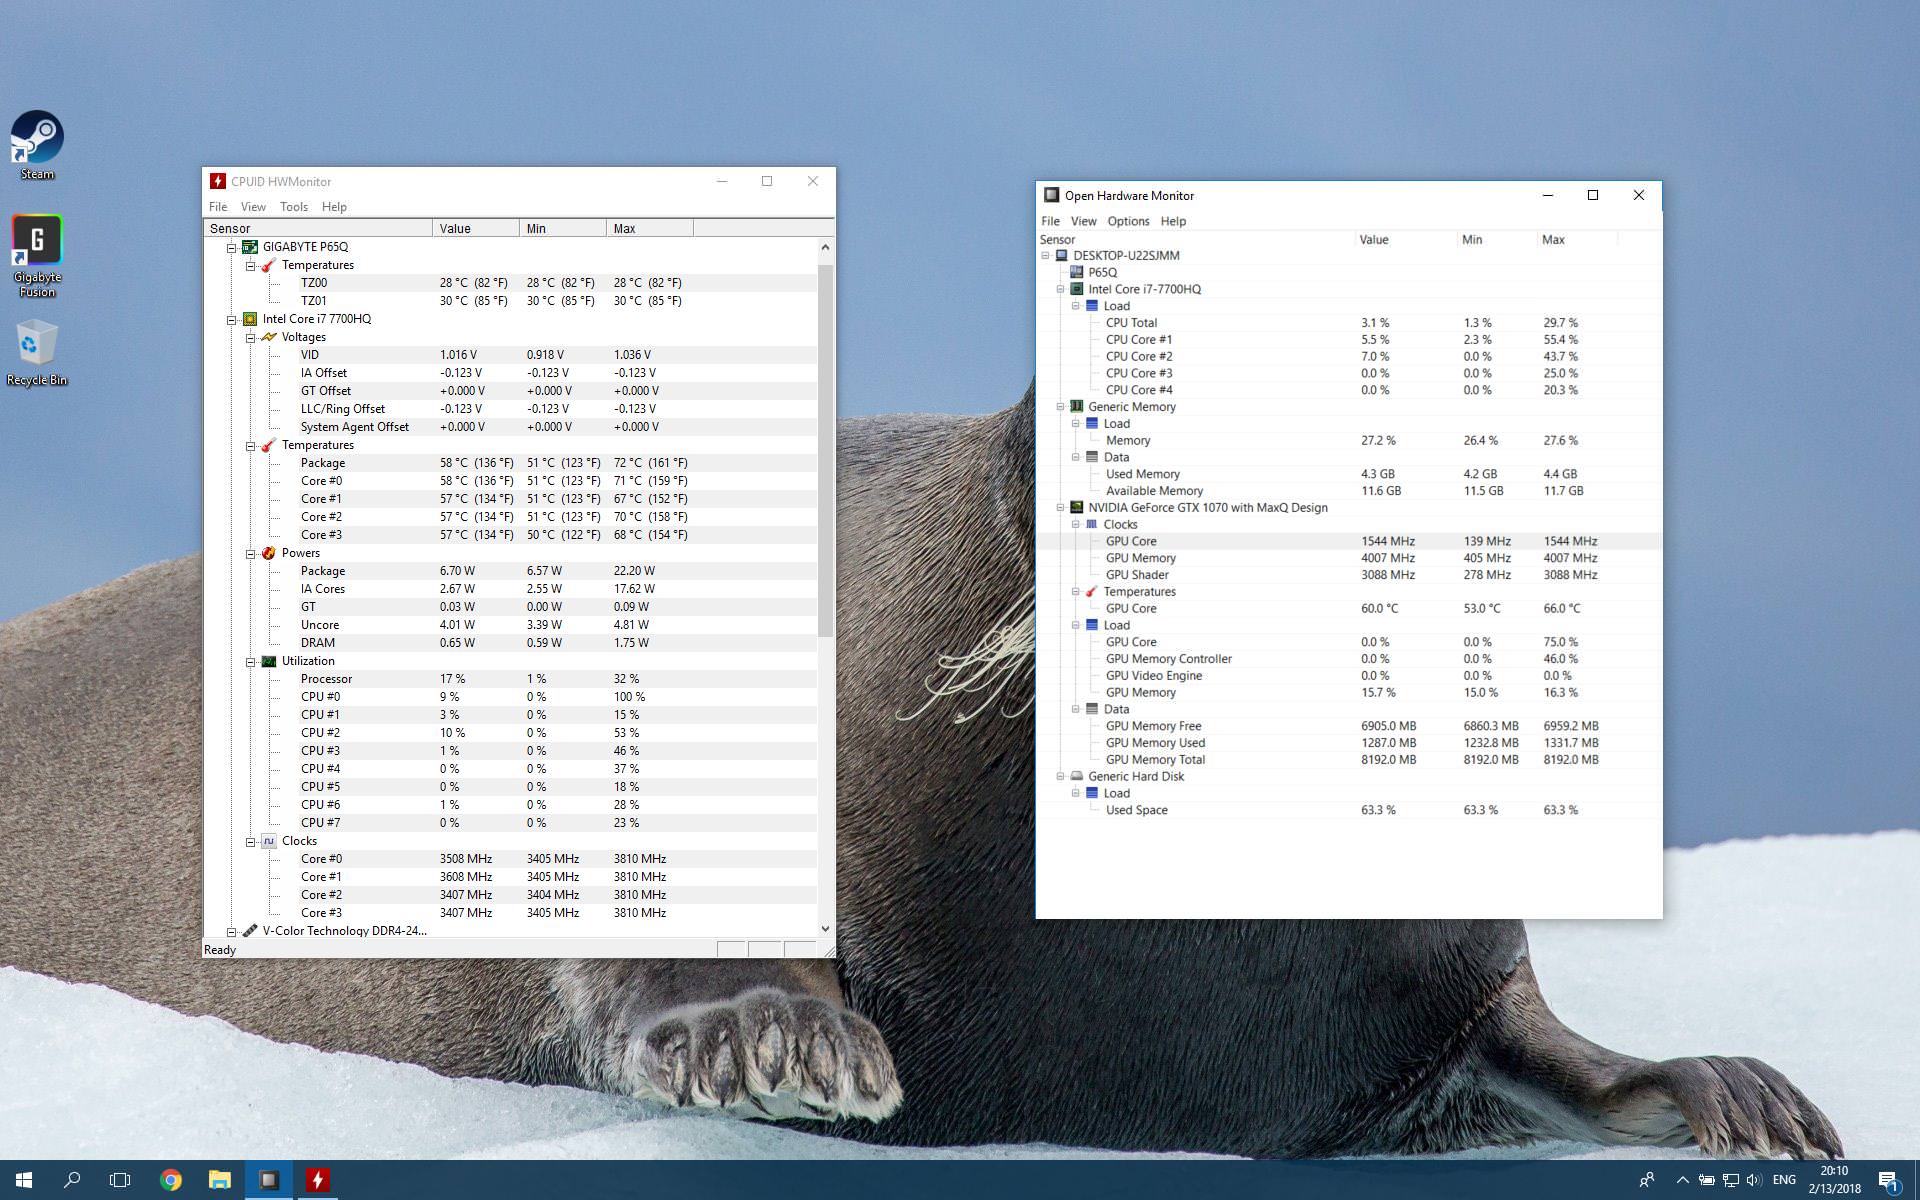Click HWMonitor scrollbar up arrow
Image resolution: width=1920 pixels, height=1200 pixels.
[825, 247]
